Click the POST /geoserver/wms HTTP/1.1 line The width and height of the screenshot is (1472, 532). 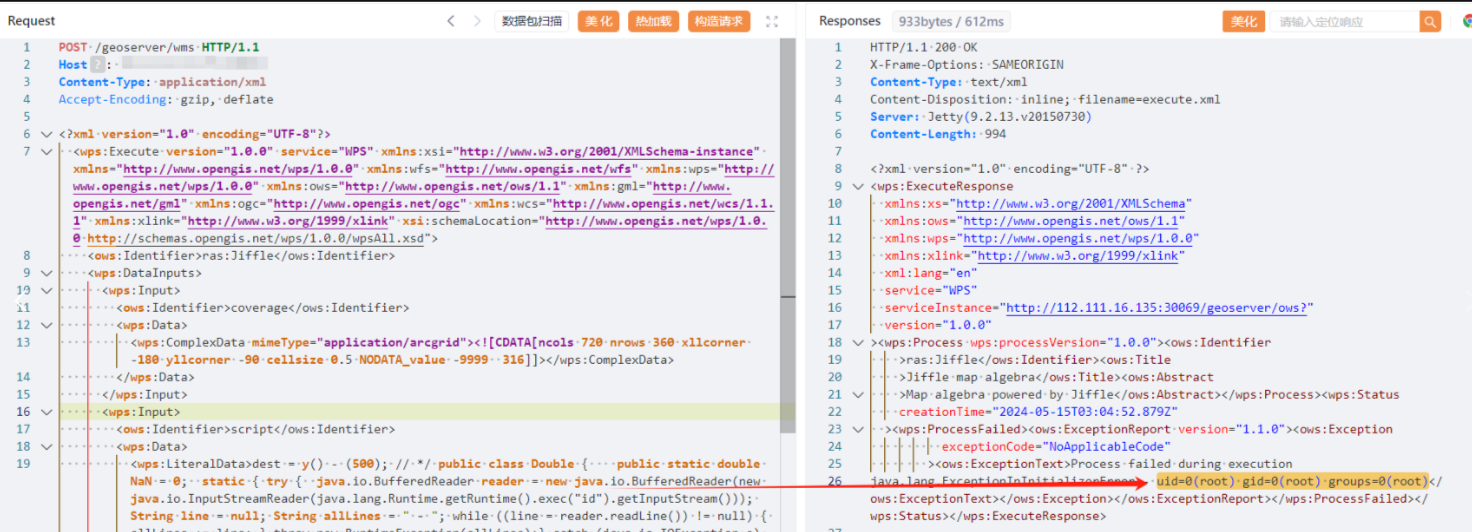point(159,47)
